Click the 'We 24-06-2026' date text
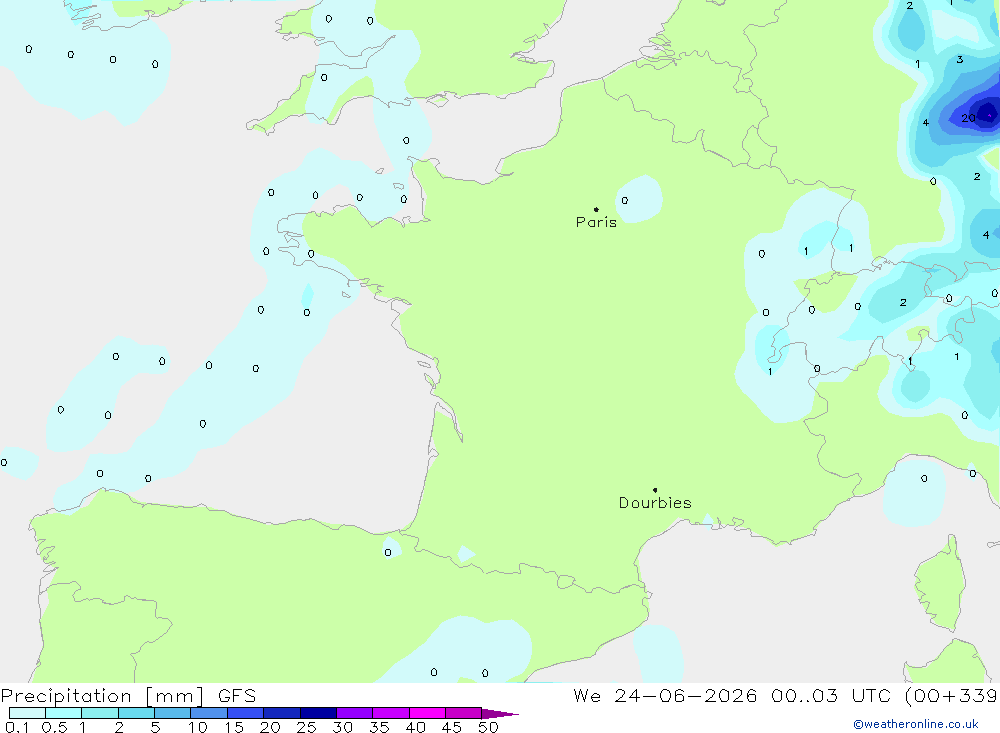Viewport: 1000px width, 733px height. tap(665, 696)
